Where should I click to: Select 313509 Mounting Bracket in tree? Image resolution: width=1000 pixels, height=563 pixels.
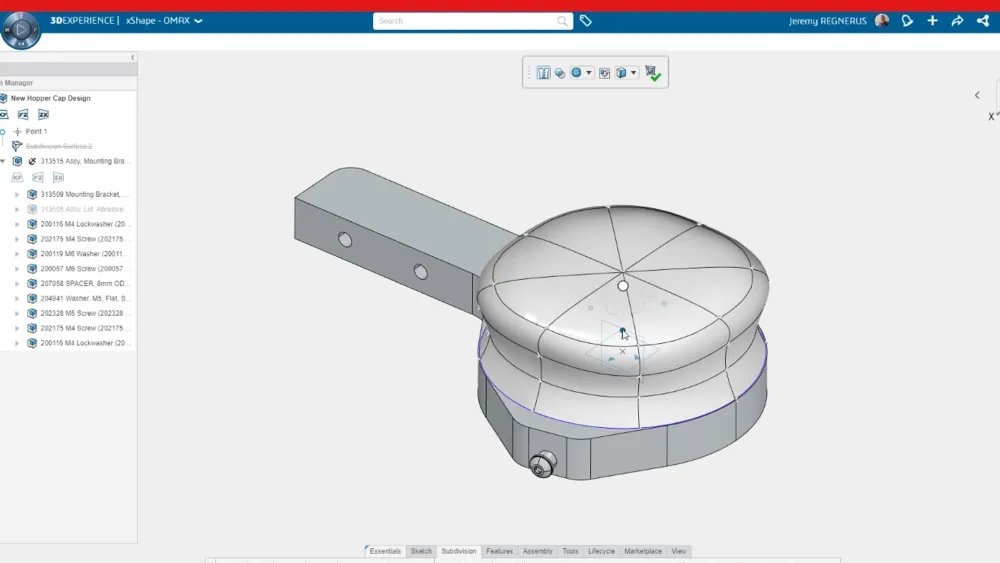(84, 194)
